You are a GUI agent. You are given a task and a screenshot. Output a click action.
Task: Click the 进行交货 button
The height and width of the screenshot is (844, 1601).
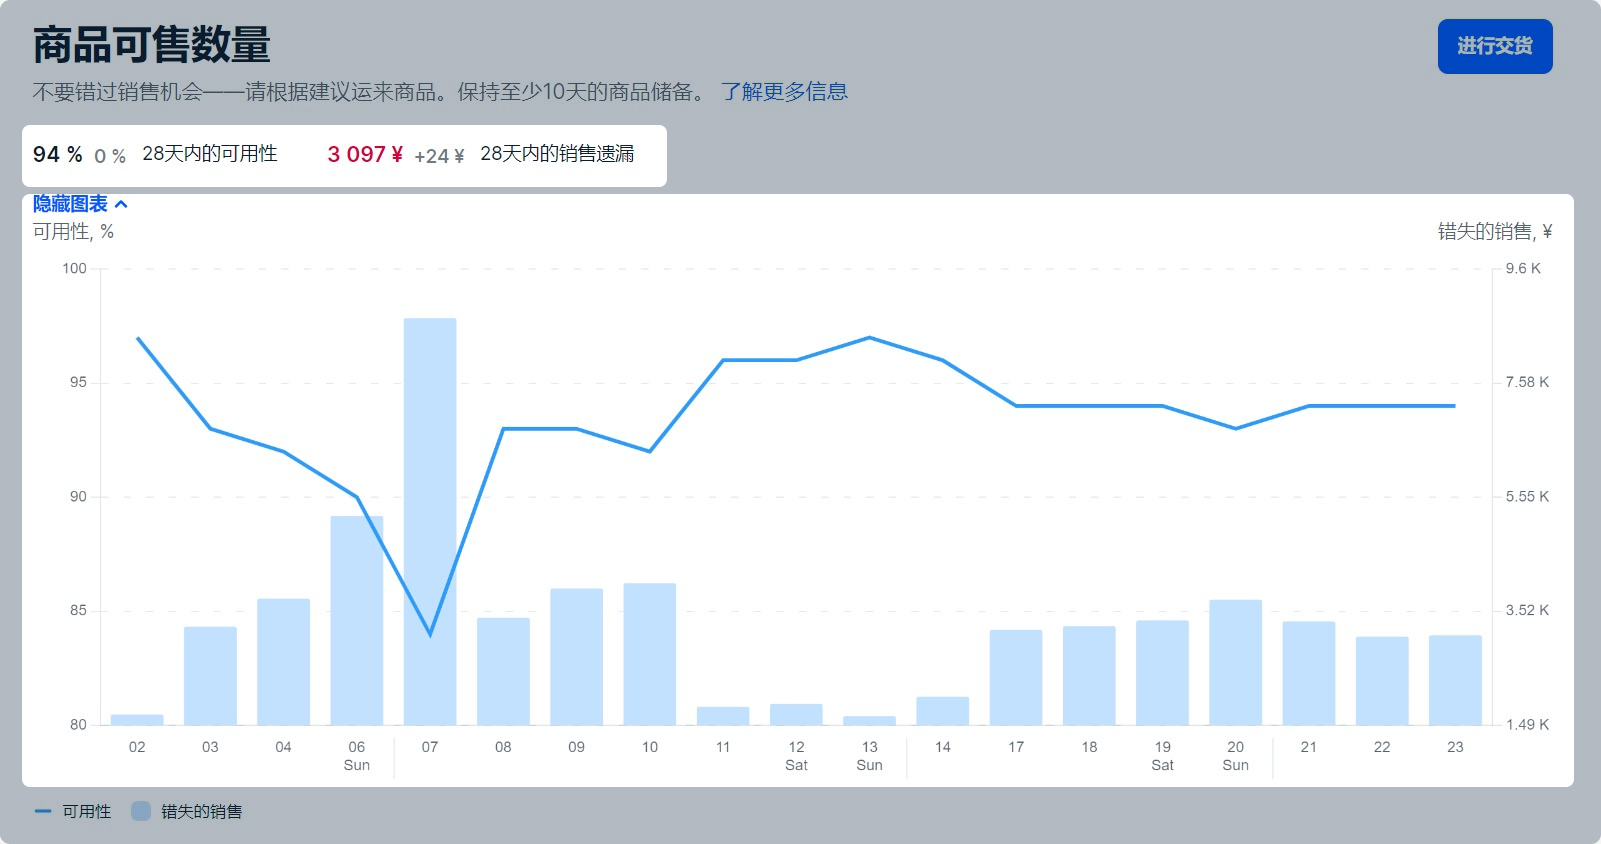pos(1495,46)
